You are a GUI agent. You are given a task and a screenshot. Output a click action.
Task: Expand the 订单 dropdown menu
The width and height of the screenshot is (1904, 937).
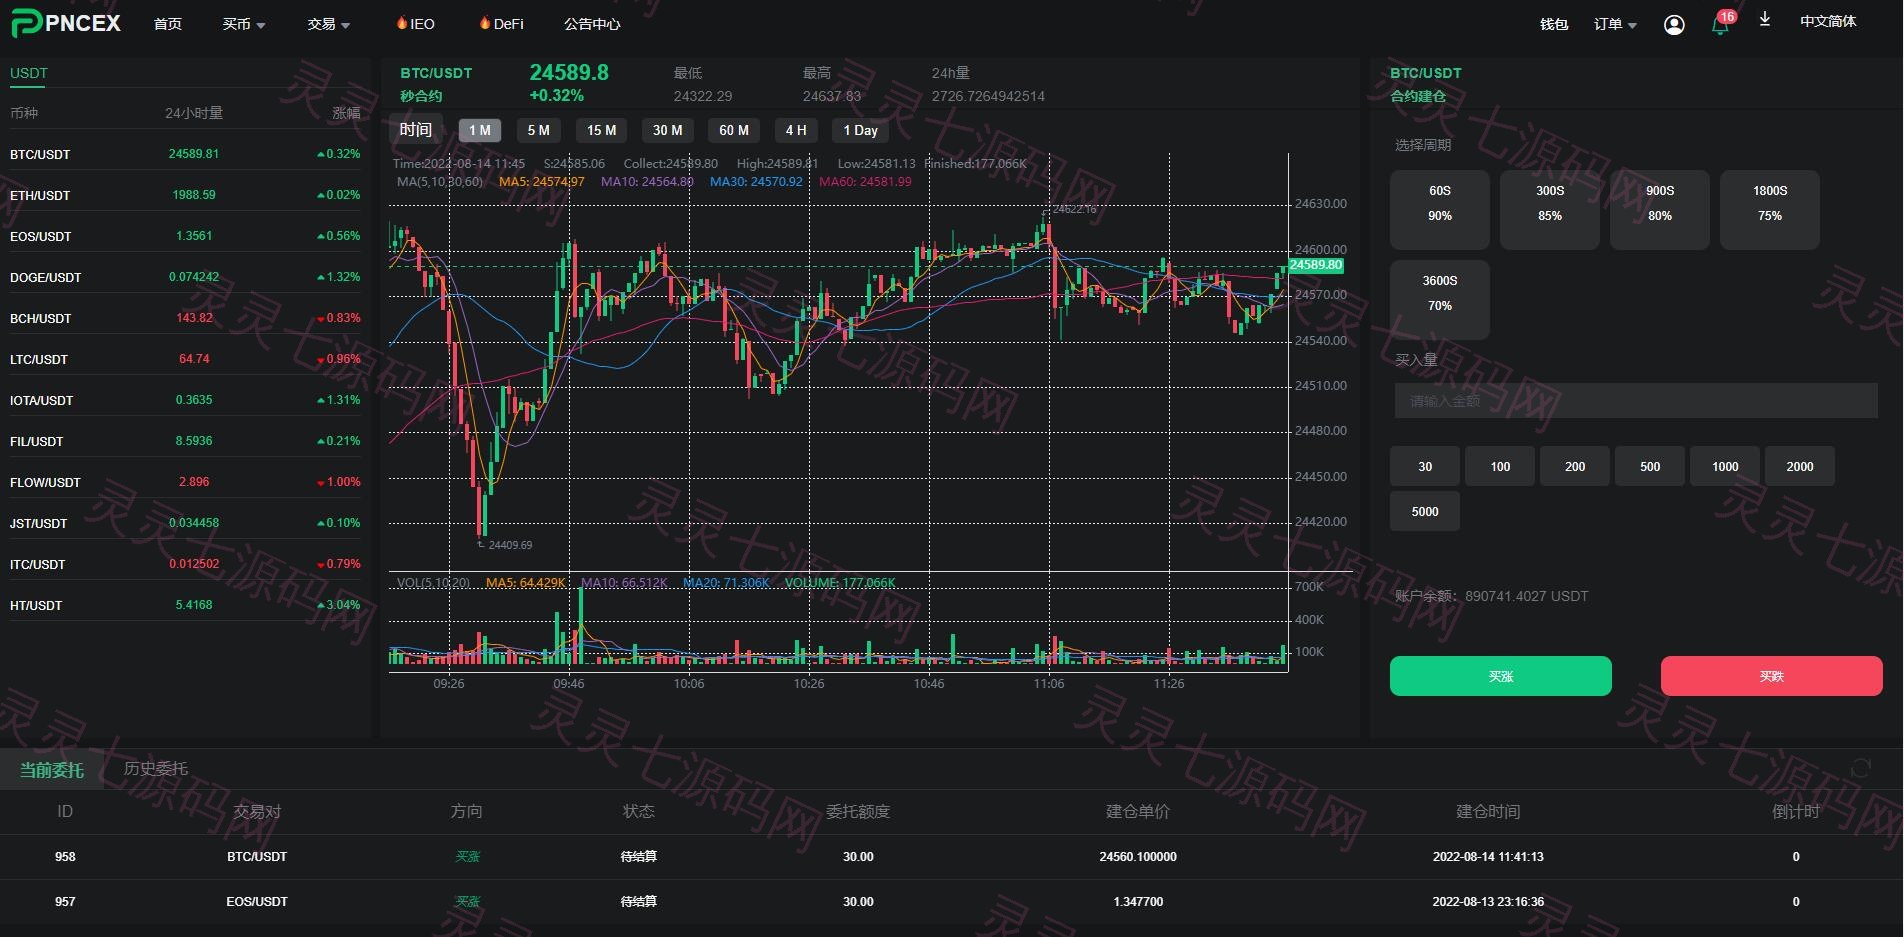(1615, 24)
